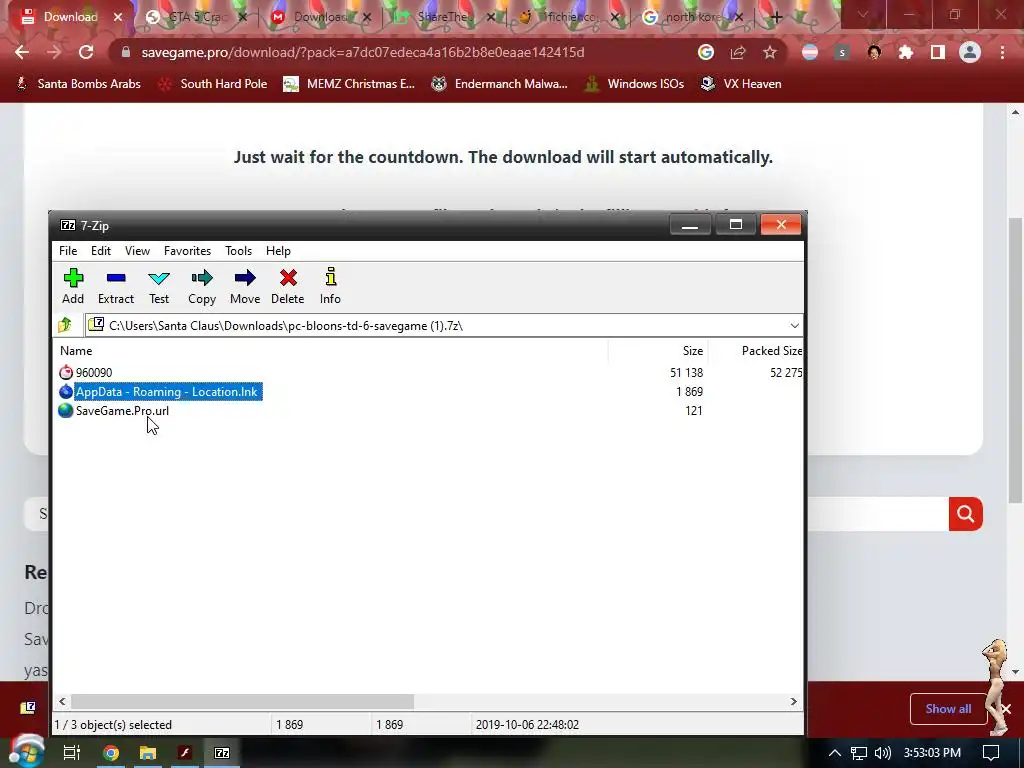Open Windows Start button
This screenshot has width=1024, height=768.
coord(26,752)
